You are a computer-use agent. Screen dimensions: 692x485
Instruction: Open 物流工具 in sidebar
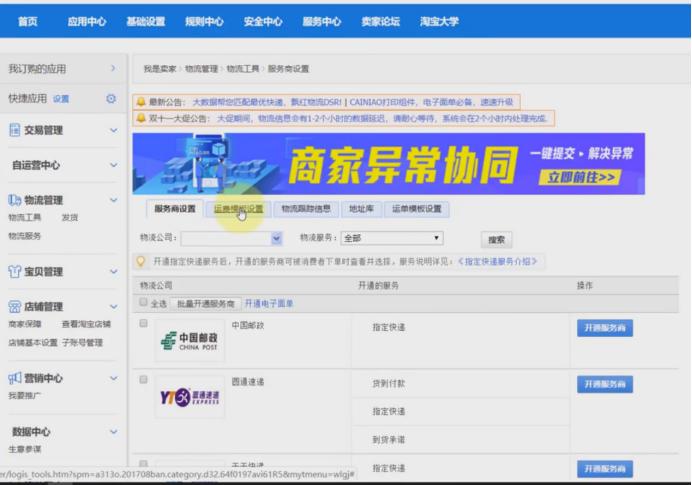25,218
